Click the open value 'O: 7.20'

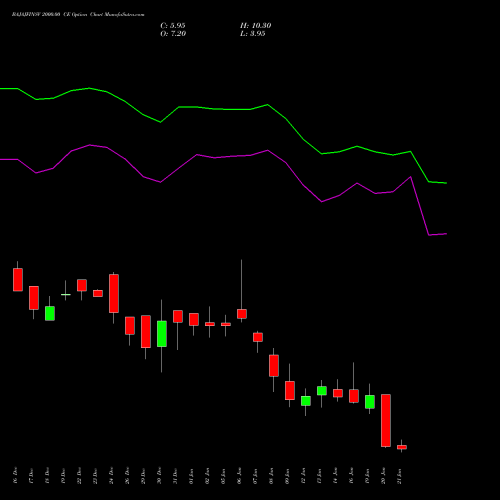click(x=173, y=34)
